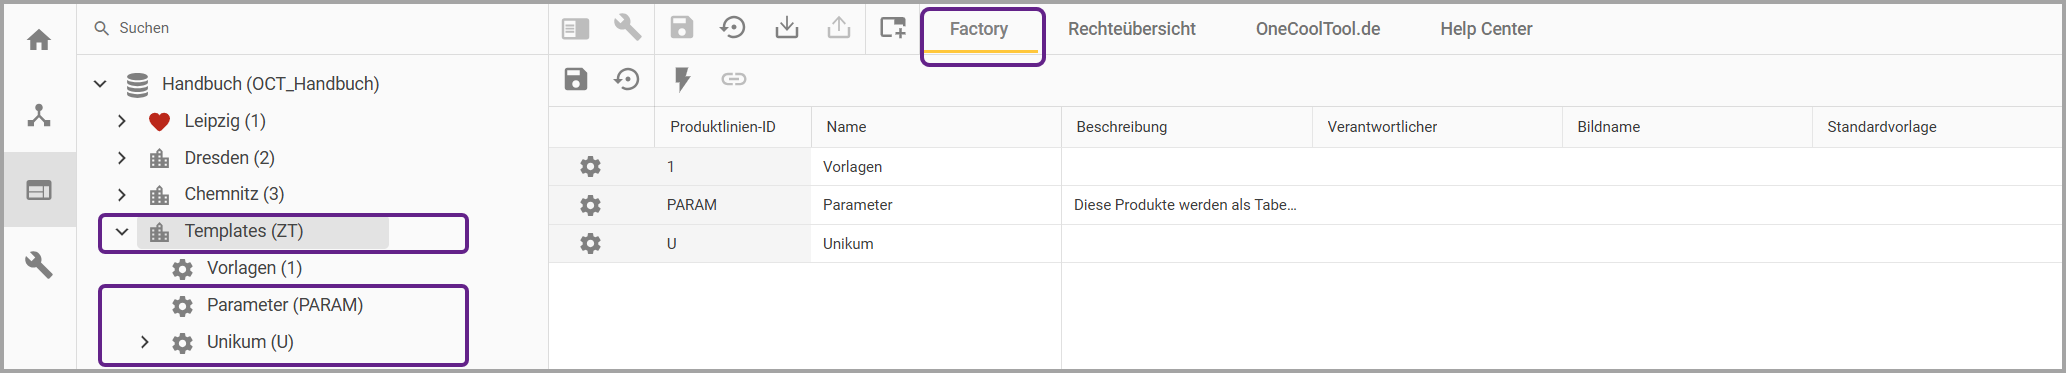The width and height of the screenshot is (2066, 373).
Task: Select Leipzig (1) in tree
Action: click(225, 121)
